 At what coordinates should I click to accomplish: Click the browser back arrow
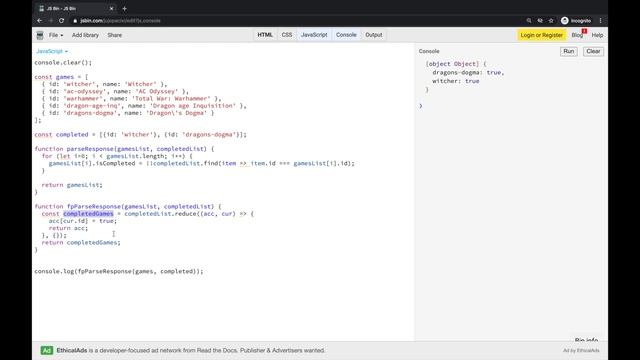pyautogui.click(x=40, y=20)
